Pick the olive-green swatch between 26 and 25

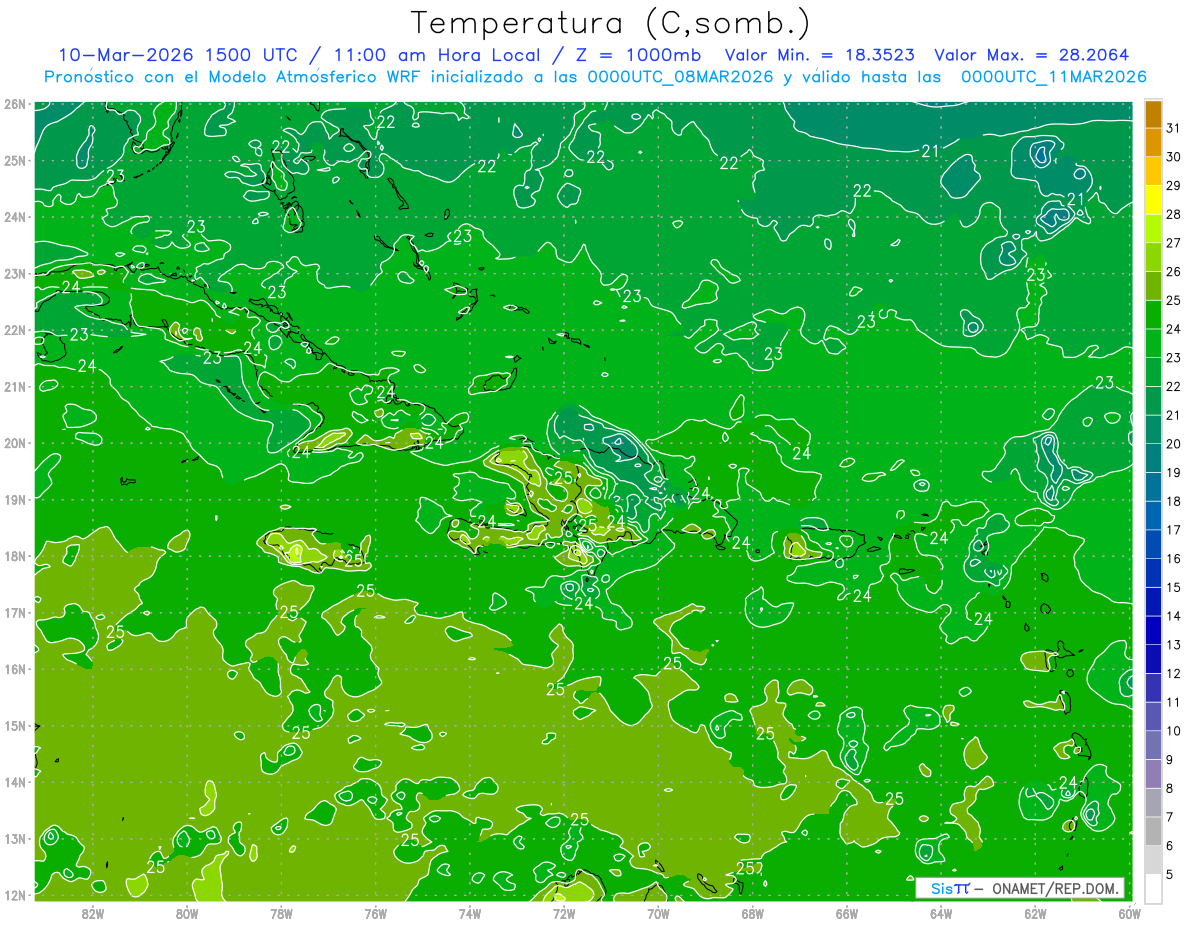[1153, 285]
